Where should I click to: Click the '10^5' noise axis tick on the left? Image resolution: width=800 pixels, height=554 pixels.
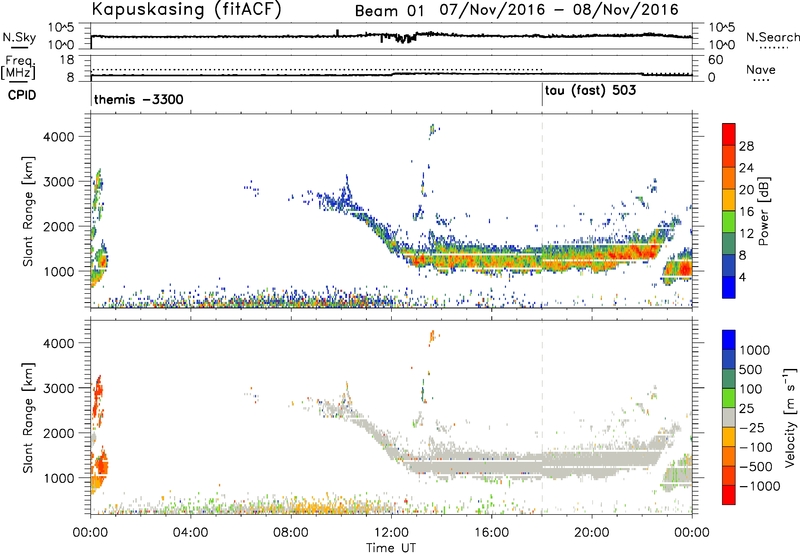tap(61, 28)
